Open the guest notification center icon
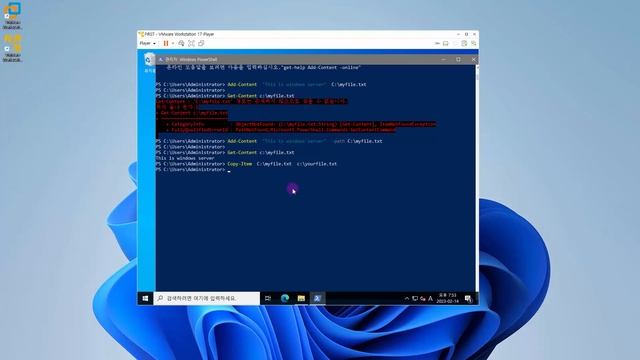 tap(469, 299)
